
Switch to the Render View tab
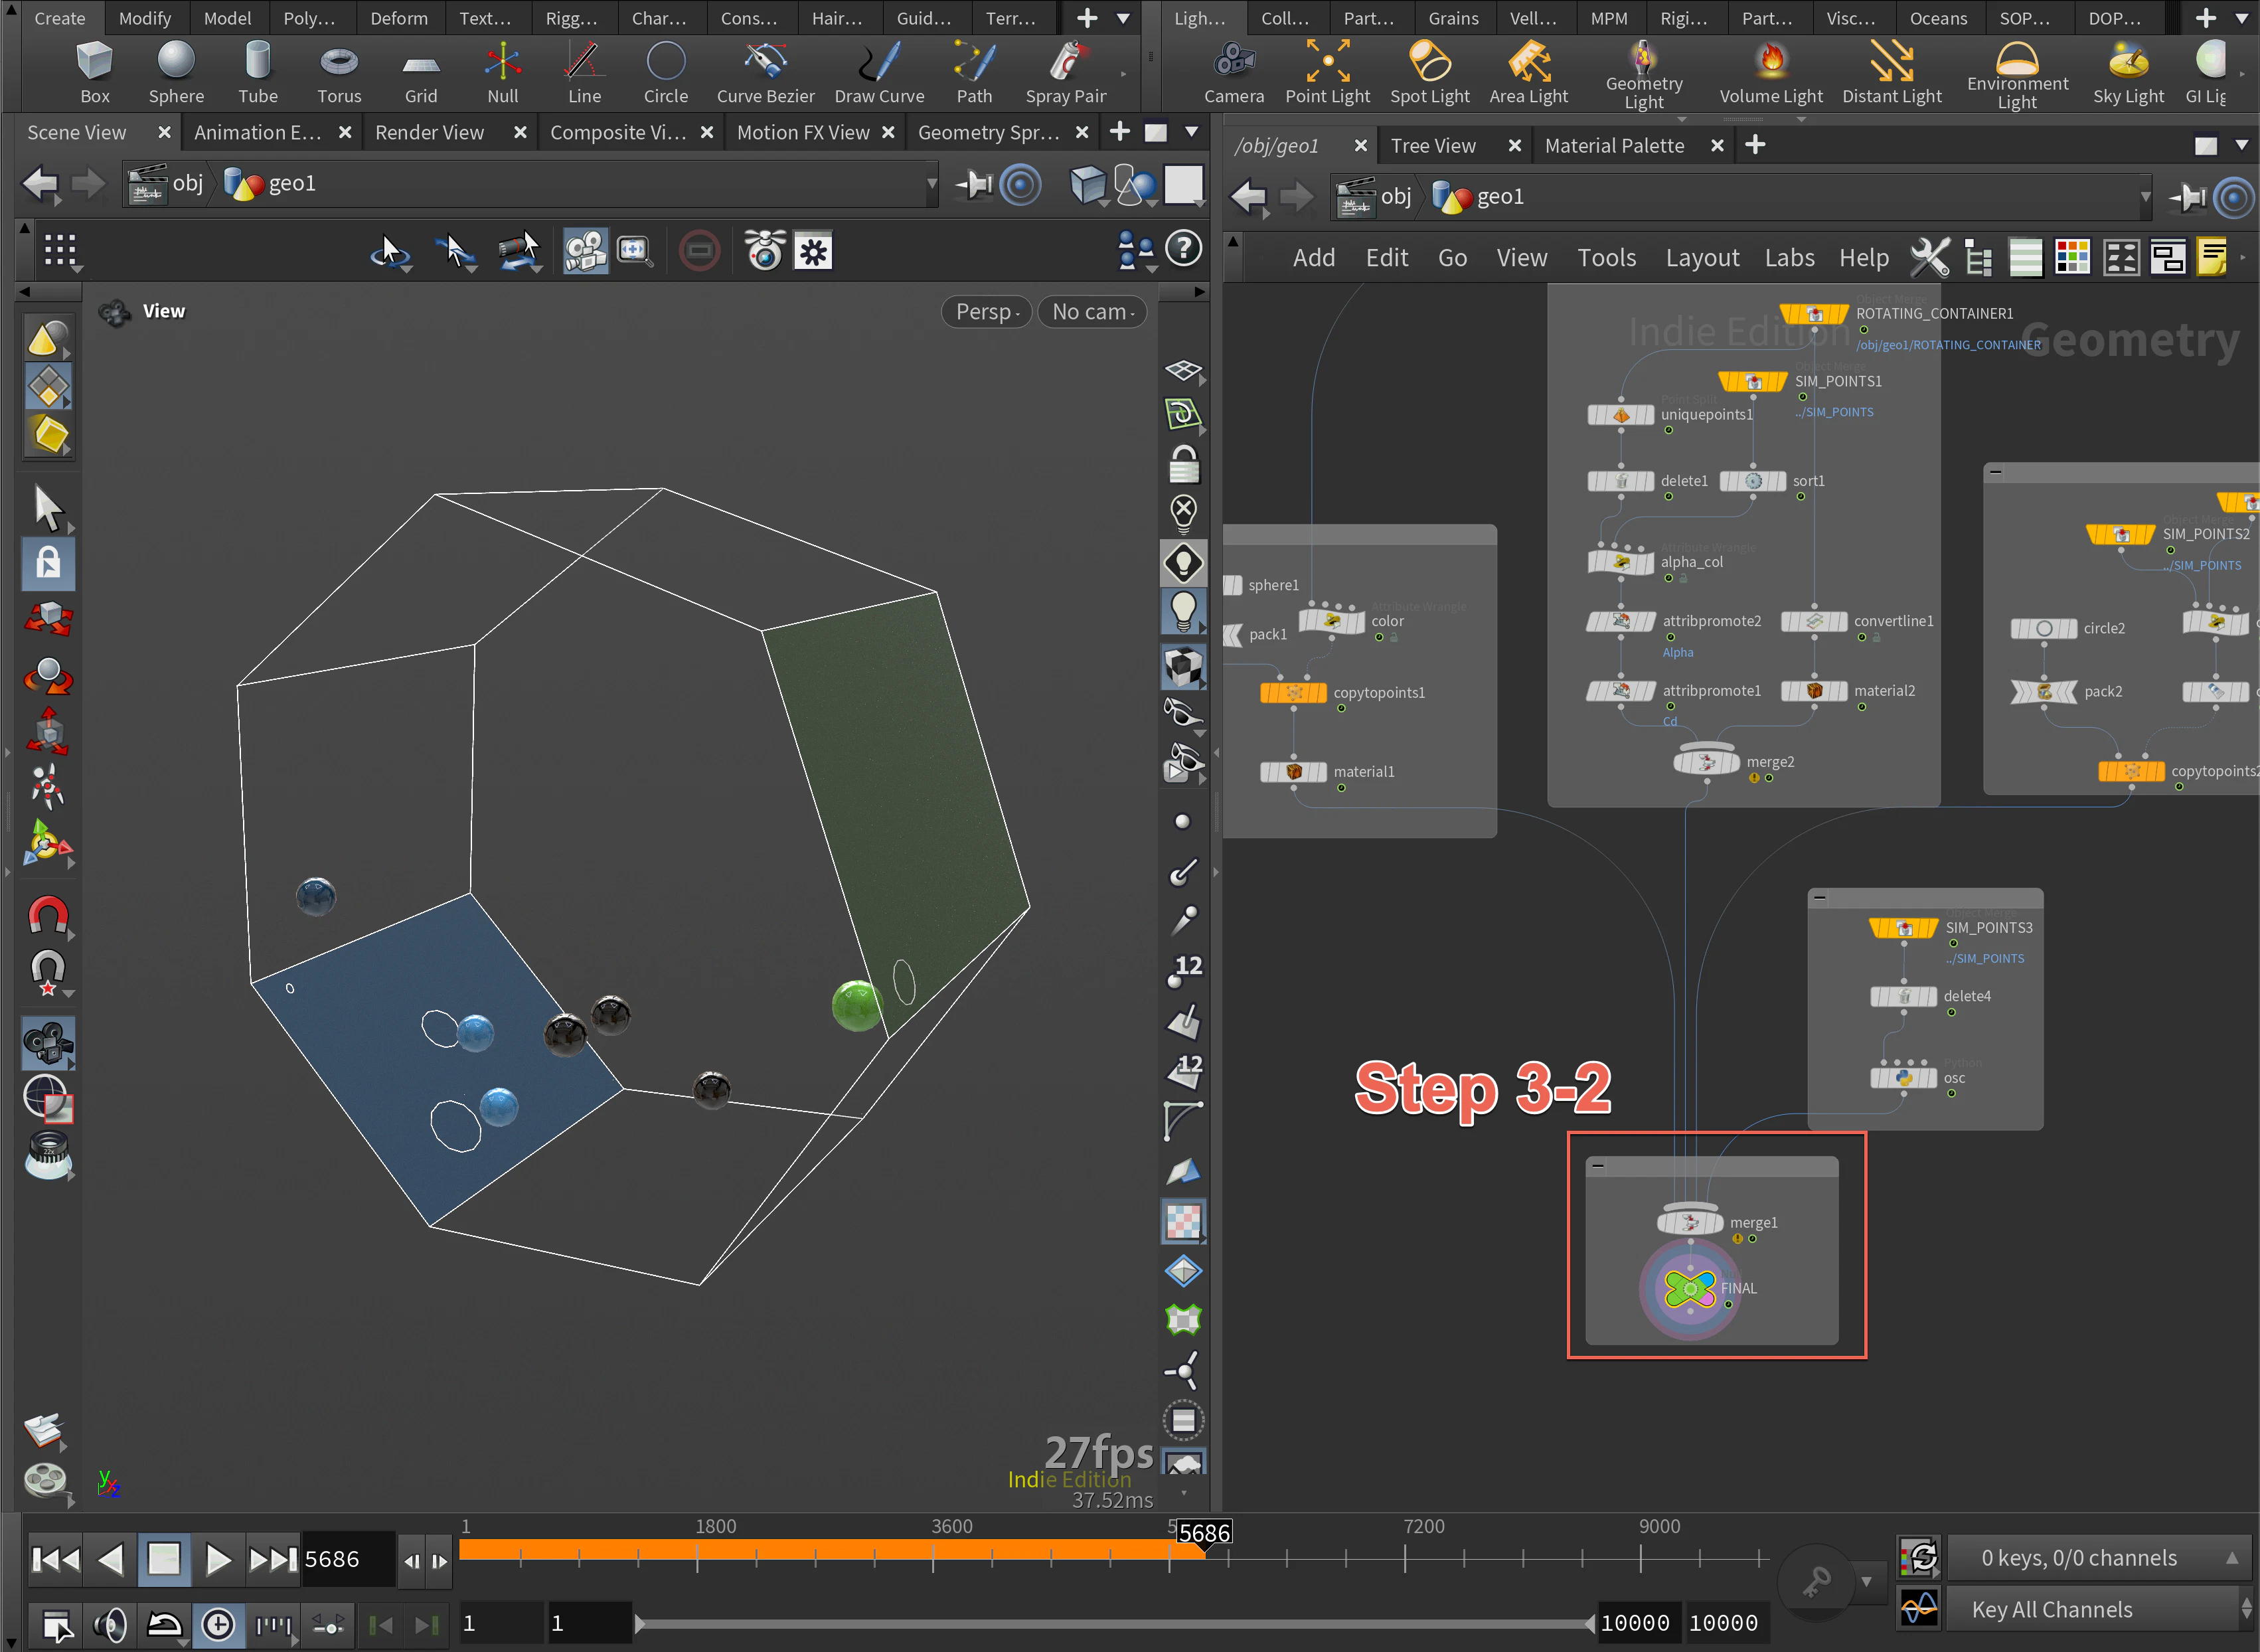pos(429,132)
